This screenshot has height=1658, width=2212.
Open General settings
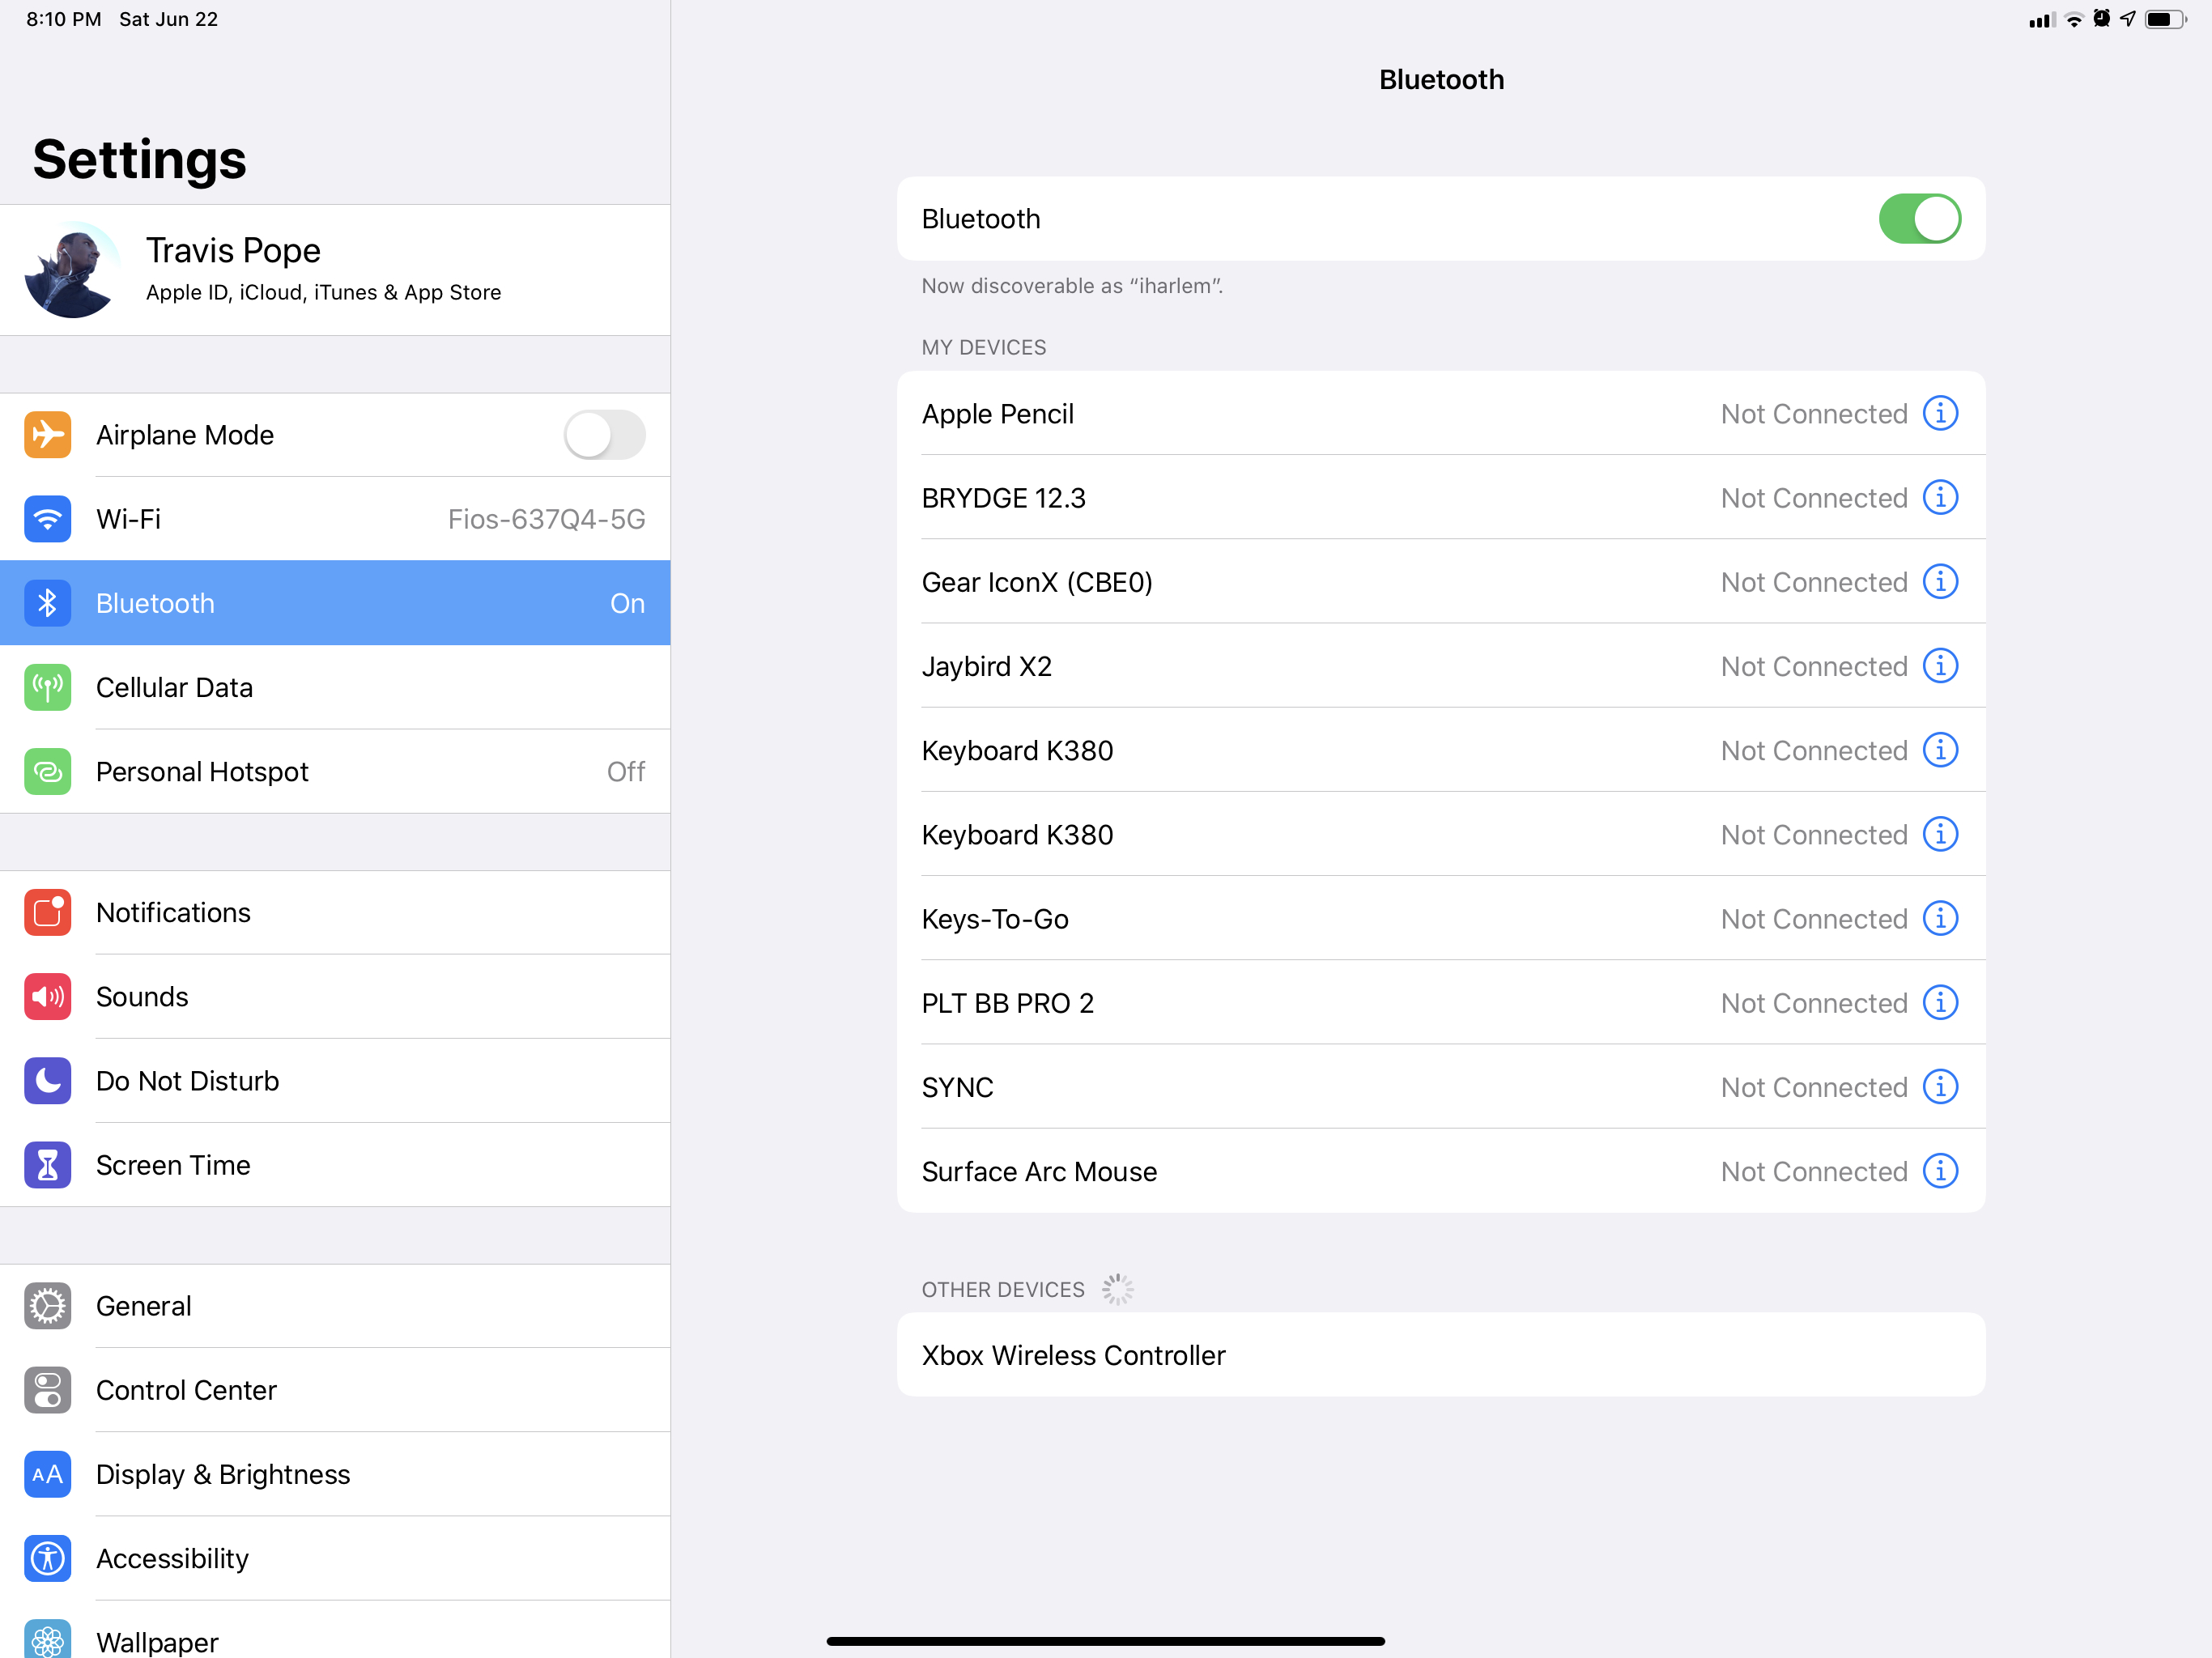(335, 1306)
